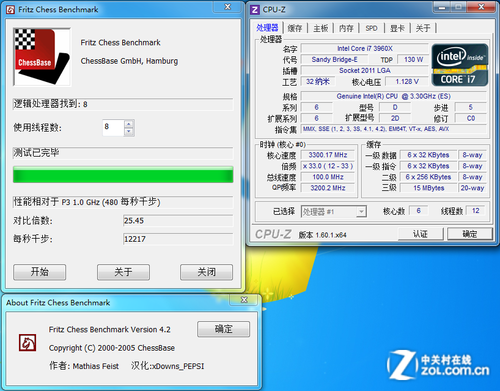Click the multiplier value x 33.0 (12 - 33)
This screenshot has height=391, width=500.
(x=328, y=166)
